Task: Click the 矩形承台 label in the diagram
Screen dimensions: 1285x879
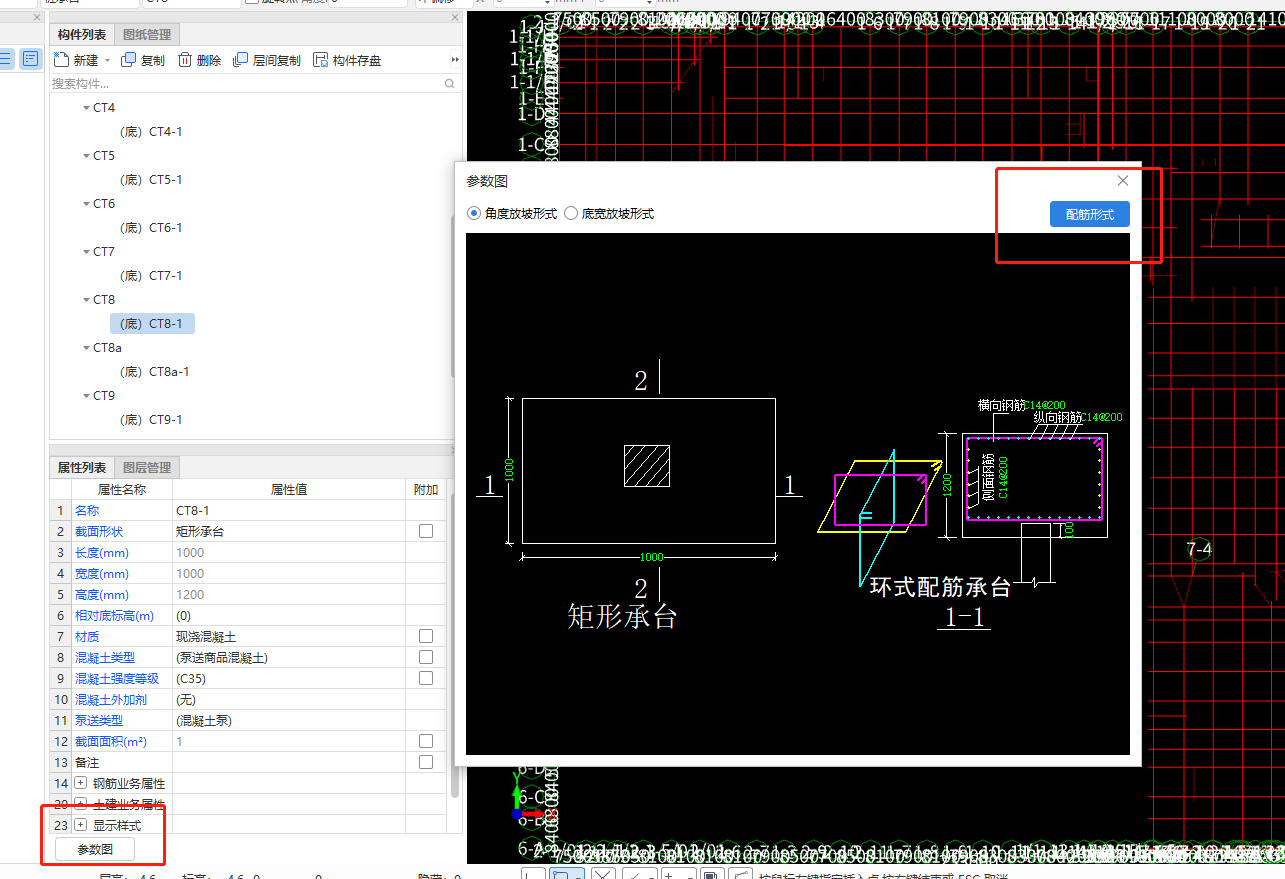Action: click(x=622, y=615)
